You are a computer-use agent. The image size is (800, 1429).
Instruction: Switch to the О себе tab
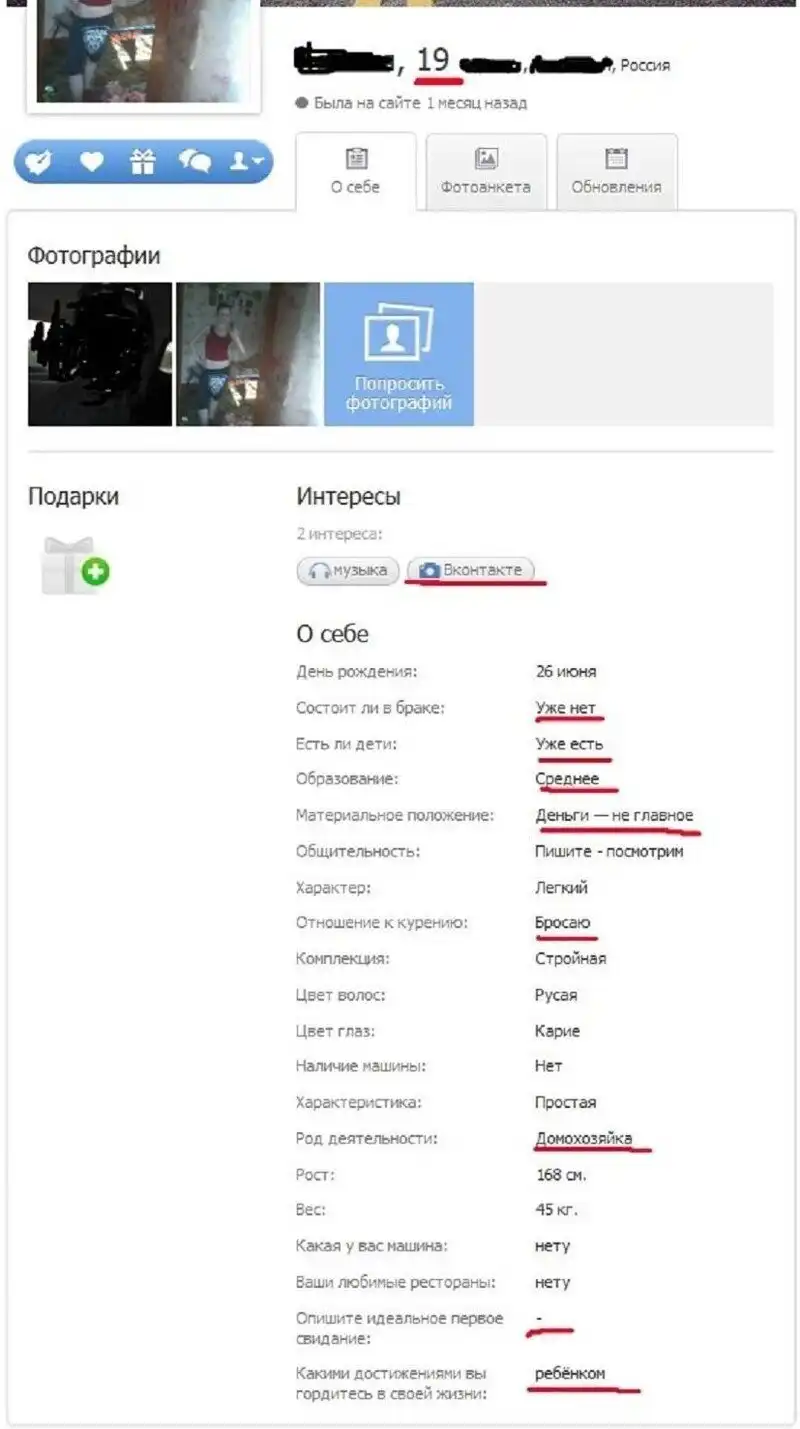click(x=356, y=171)
